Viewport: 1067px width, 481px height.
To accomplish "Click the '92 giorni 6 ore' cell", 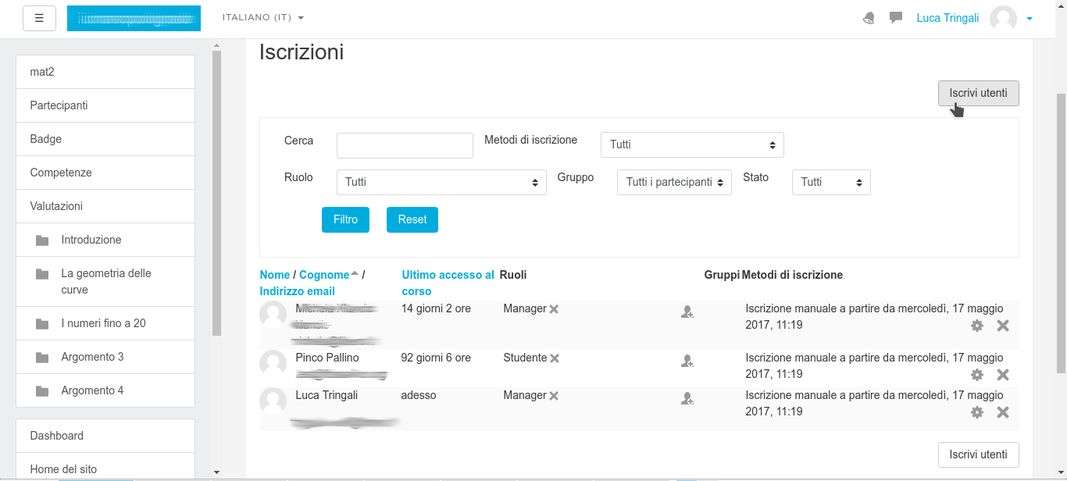I will point(436,358).
